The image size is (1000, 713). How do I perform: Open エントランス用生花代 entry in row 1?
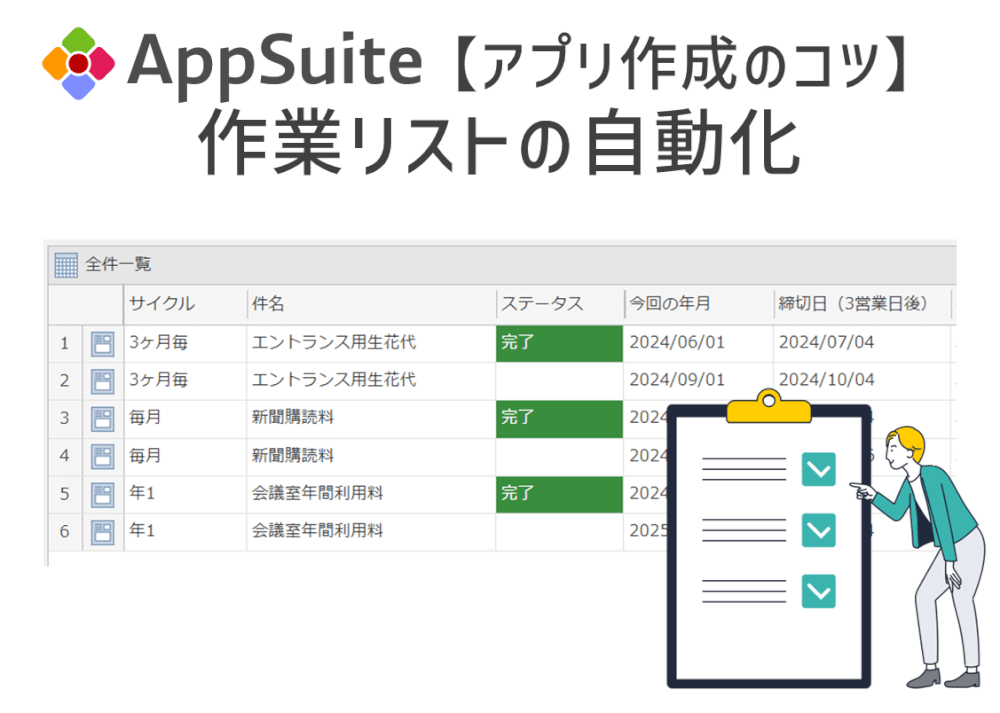(334, 343)
